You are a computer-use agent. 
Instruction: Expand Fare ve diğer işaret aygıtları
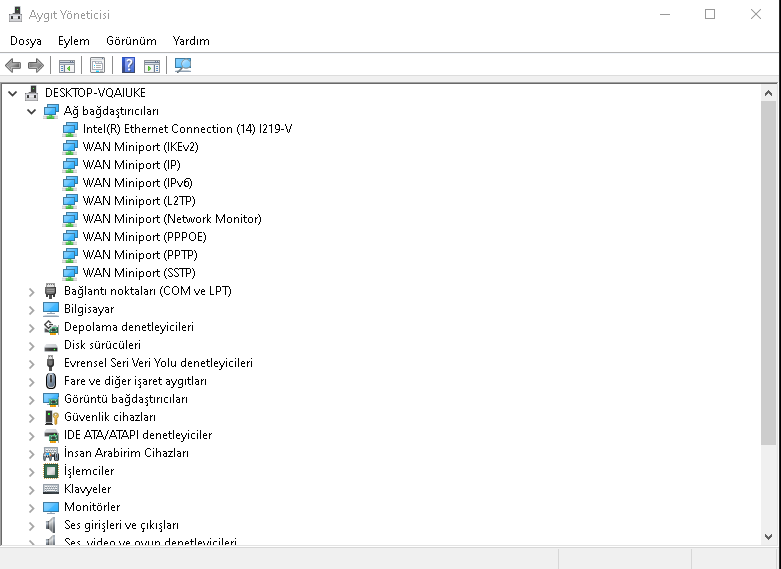click(x=31, y=382)
